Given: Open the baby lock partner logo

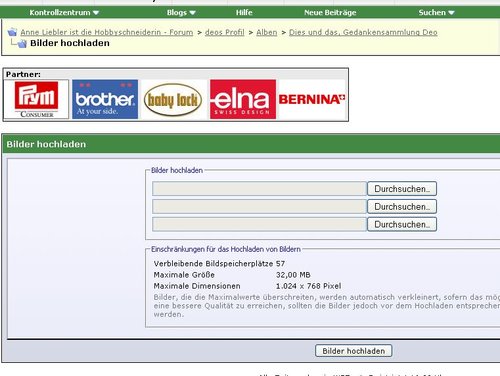Looking at the screenshot, I should 173,100.
